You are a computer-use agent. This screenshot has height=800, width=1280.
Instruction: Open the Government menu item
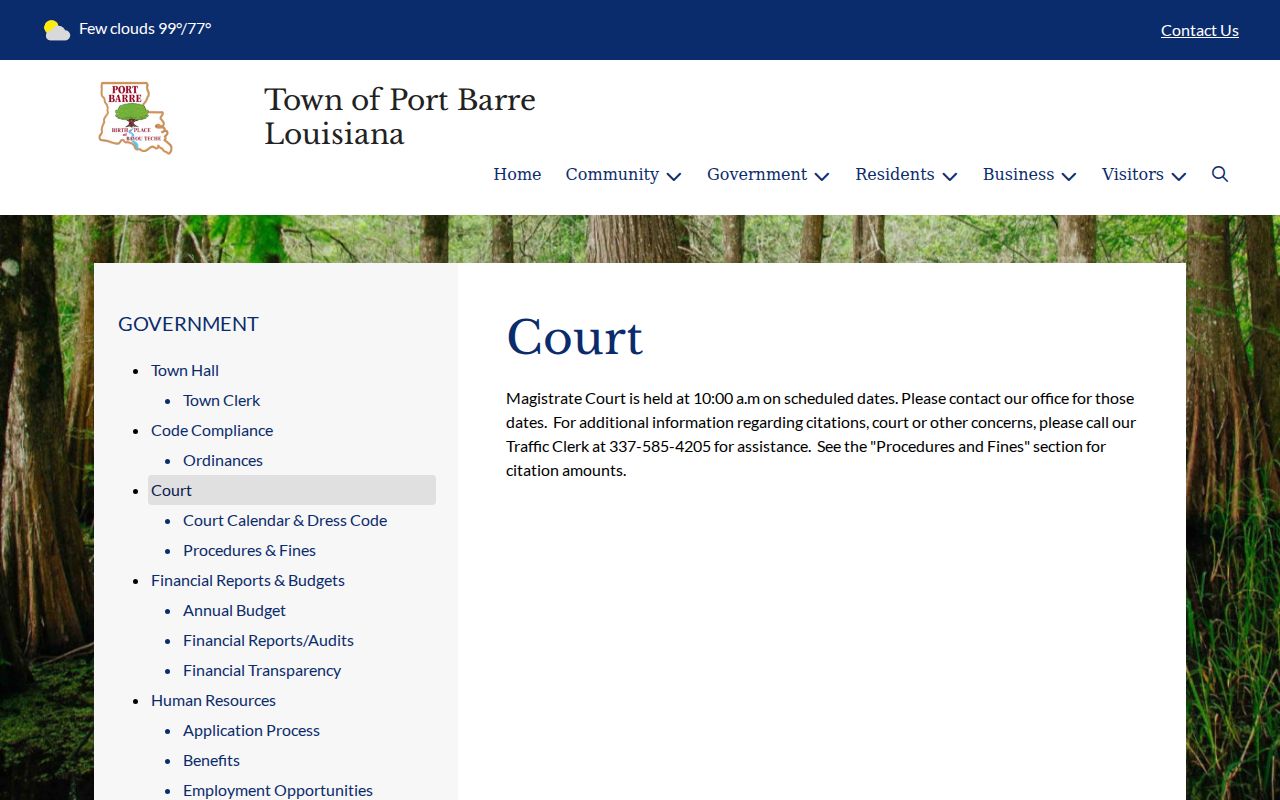(x=757, y=174)
